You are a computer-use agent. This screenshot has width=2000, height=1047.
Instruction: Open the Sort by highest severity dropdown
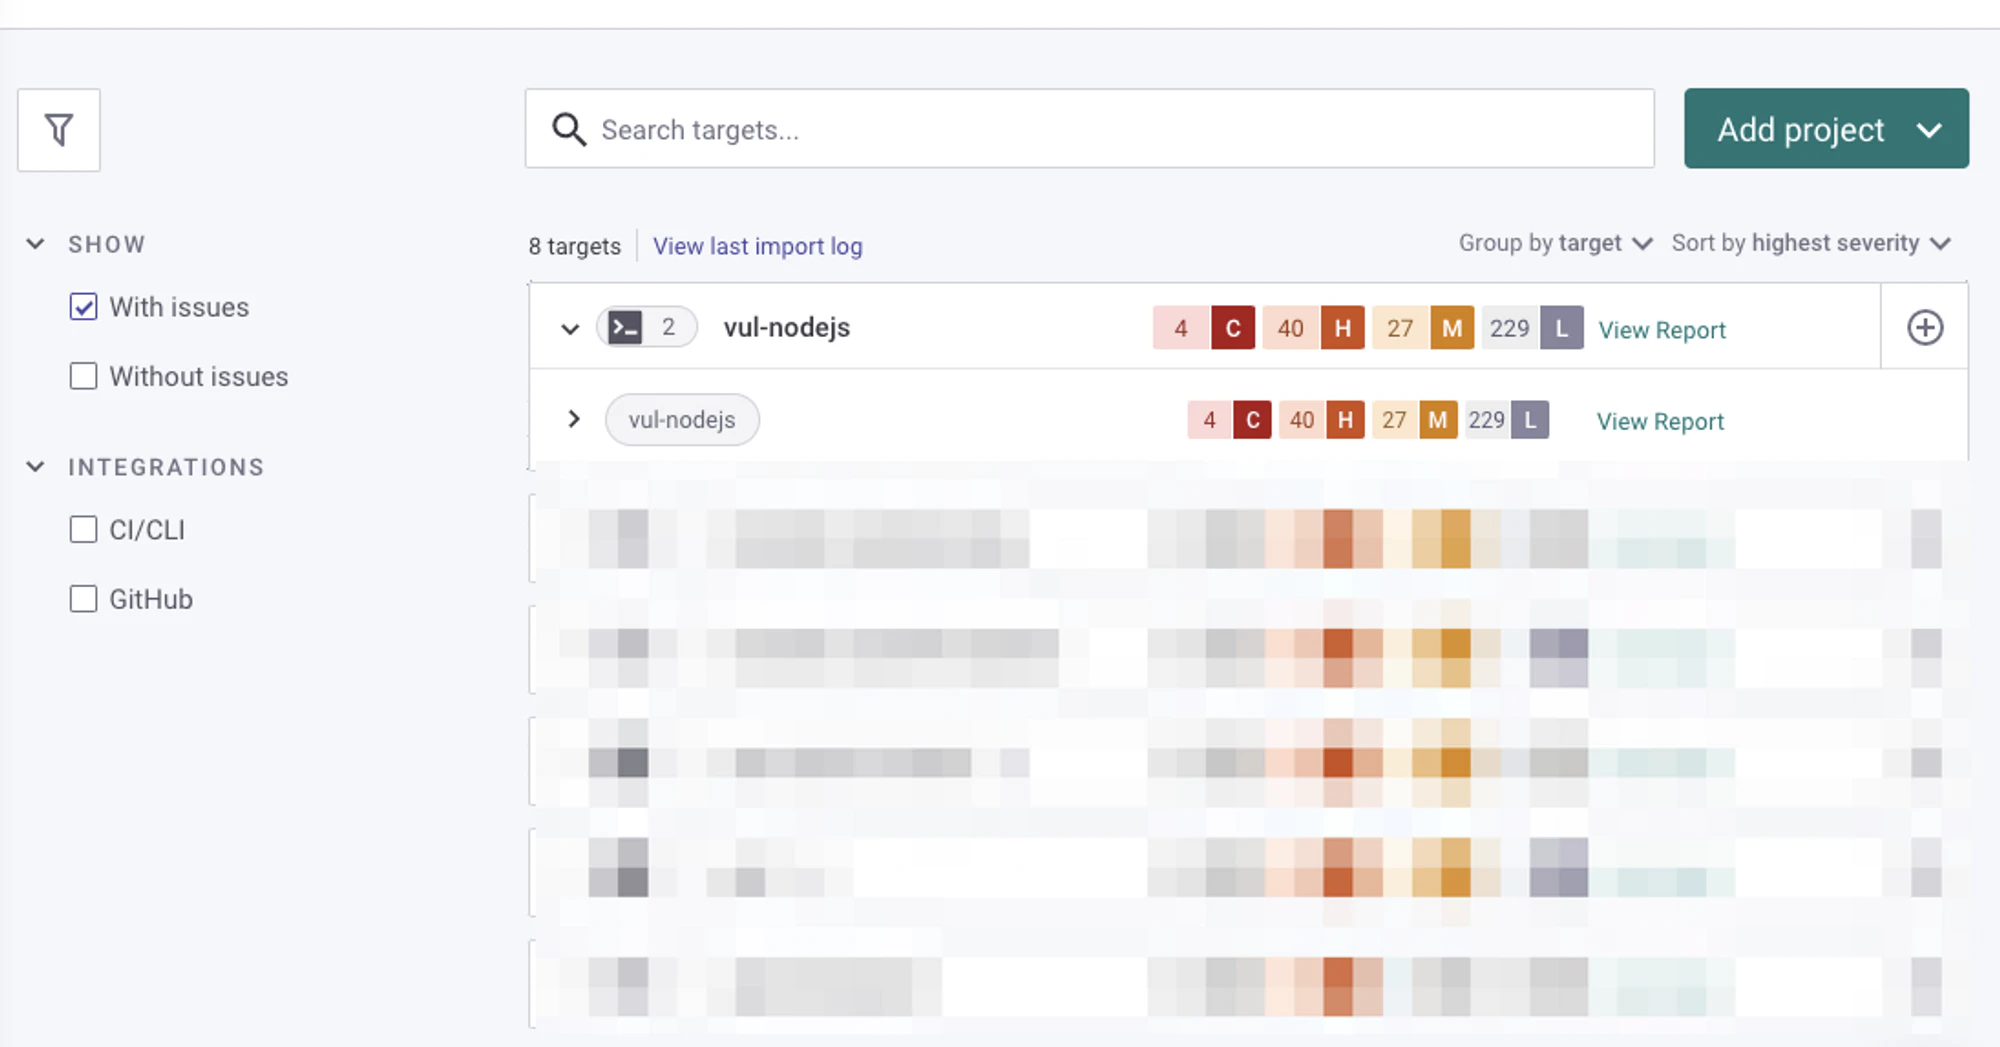[x=1811, y=243]
